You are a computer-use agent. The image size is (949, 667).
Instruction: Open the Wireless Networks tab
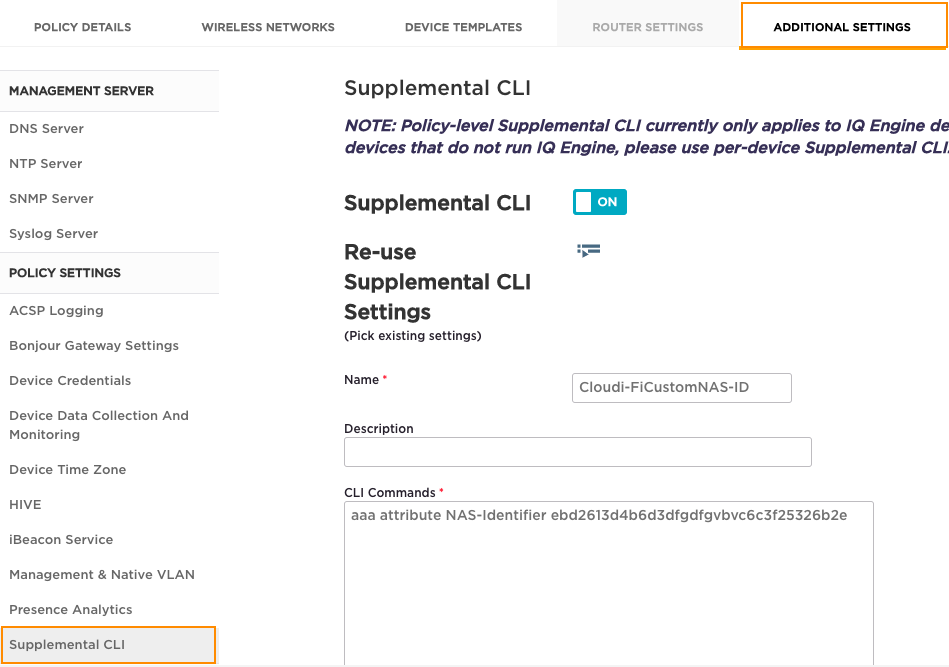[267, 27]
